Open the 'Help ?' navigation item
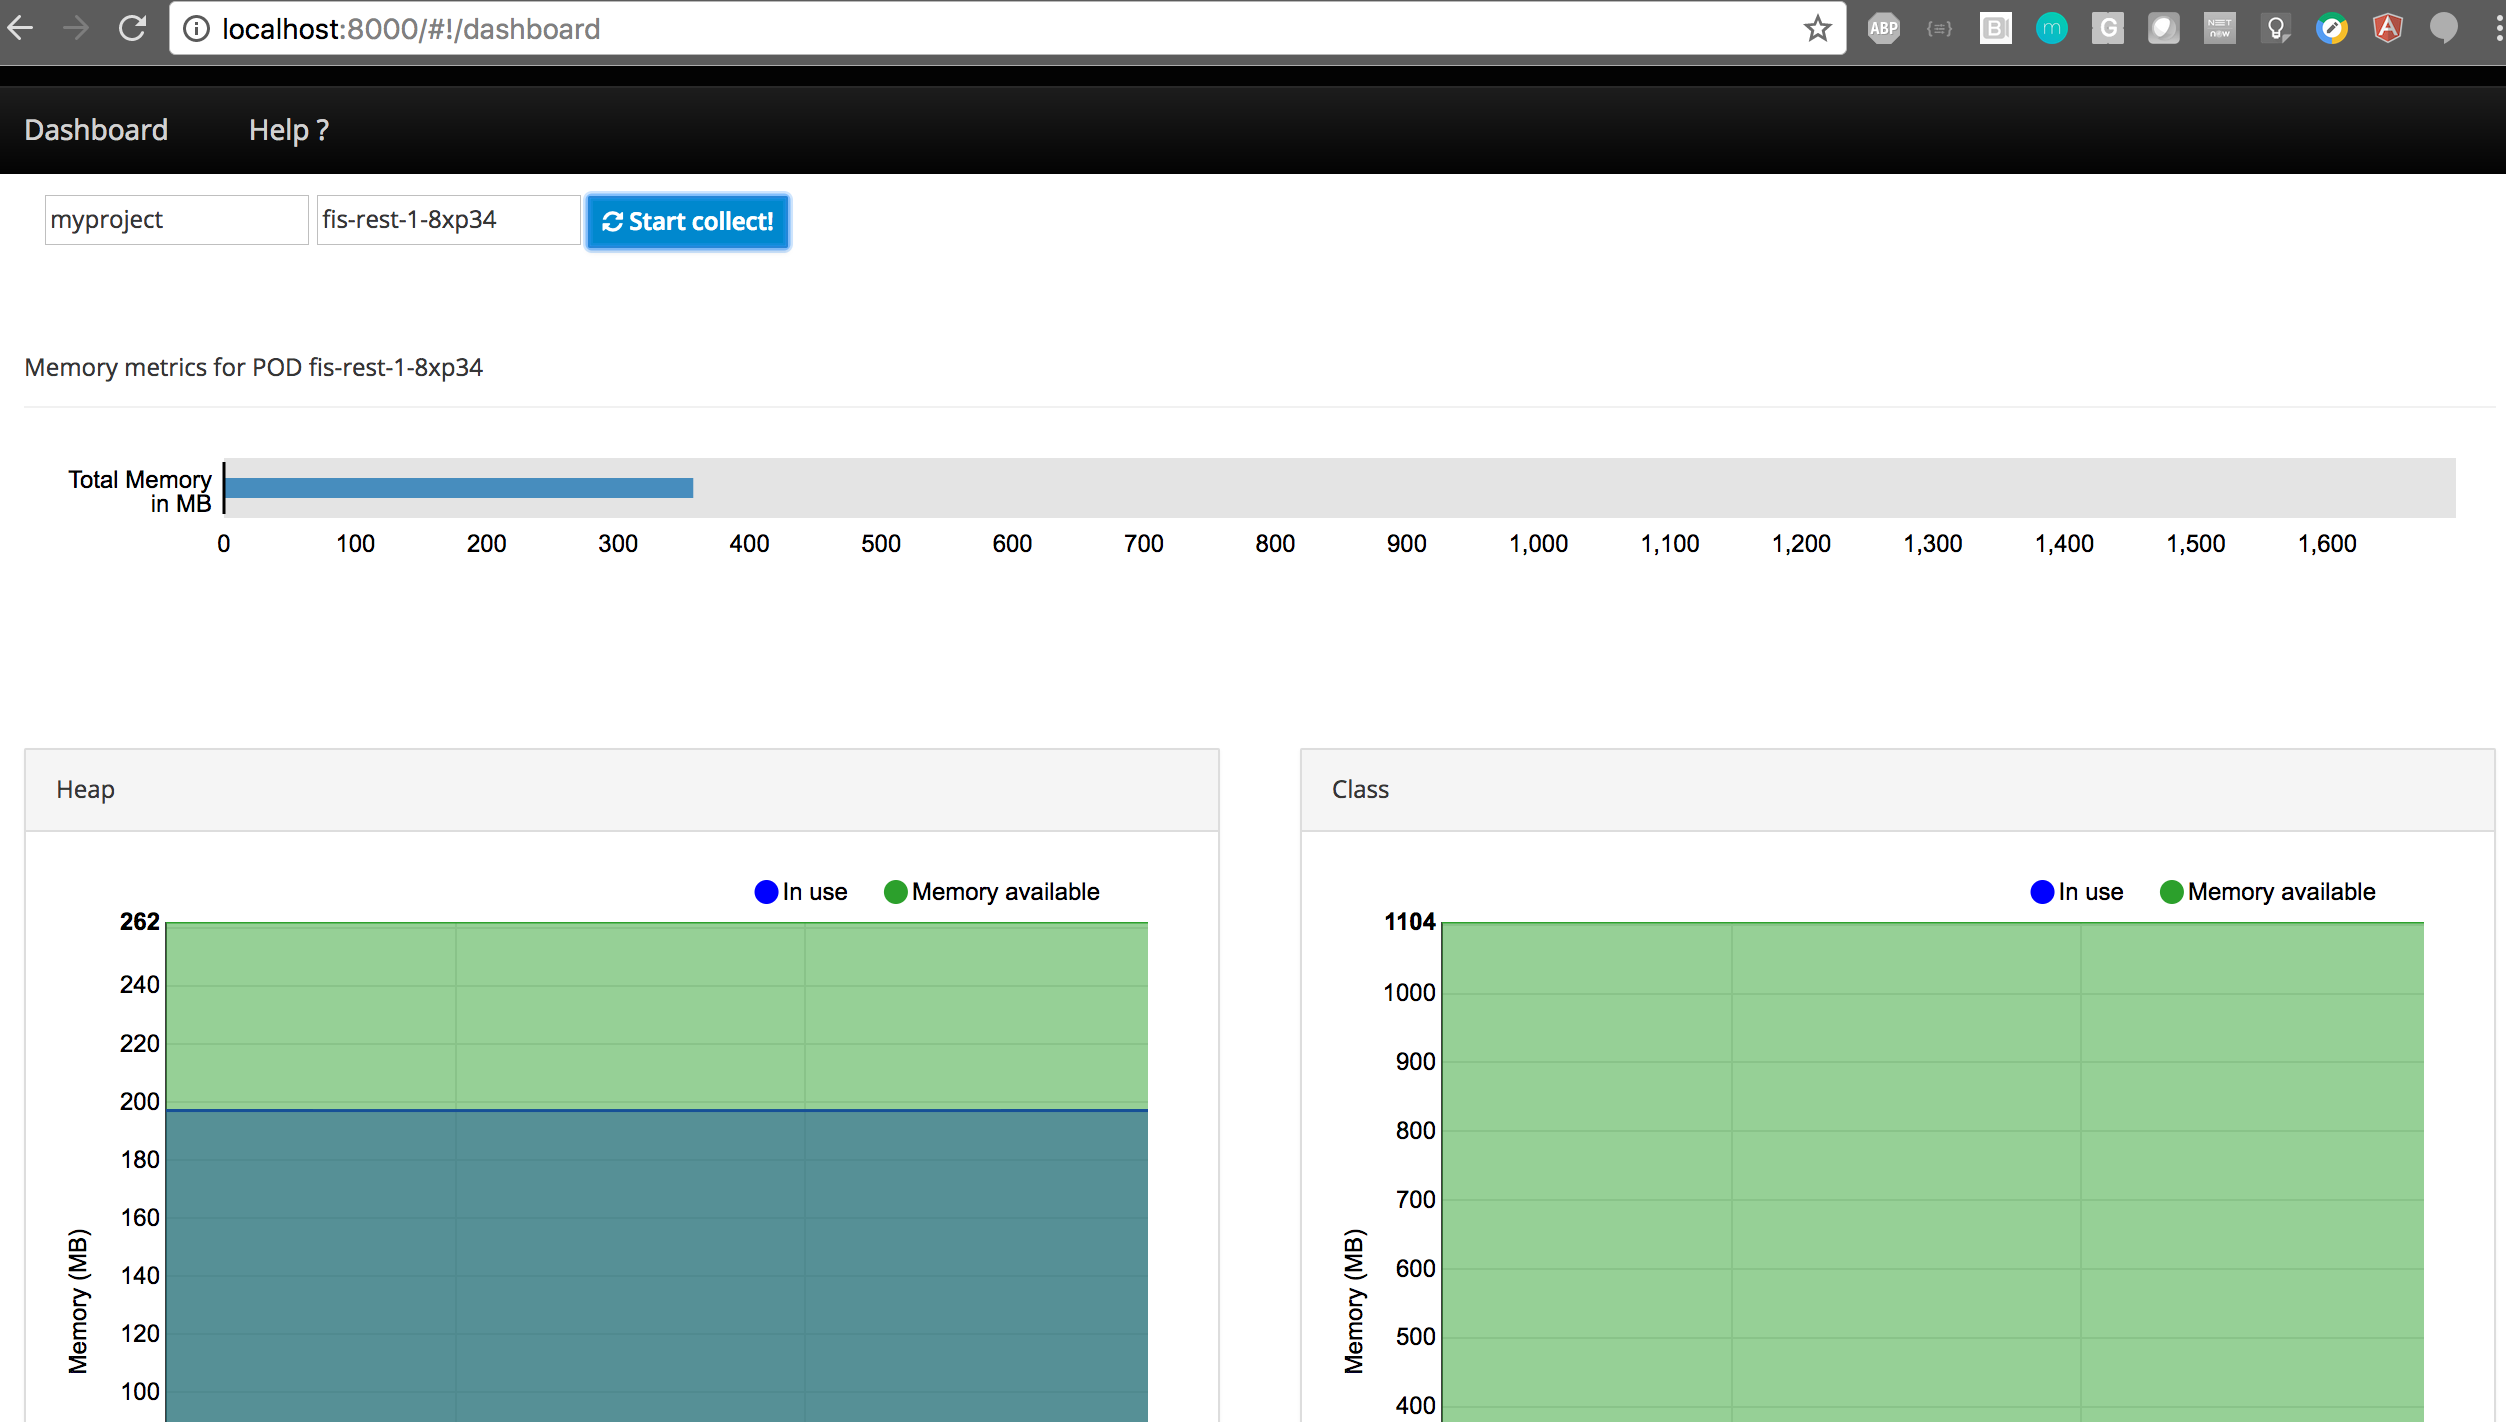Screen dimensions: 2506x1422 pos(288,130)
